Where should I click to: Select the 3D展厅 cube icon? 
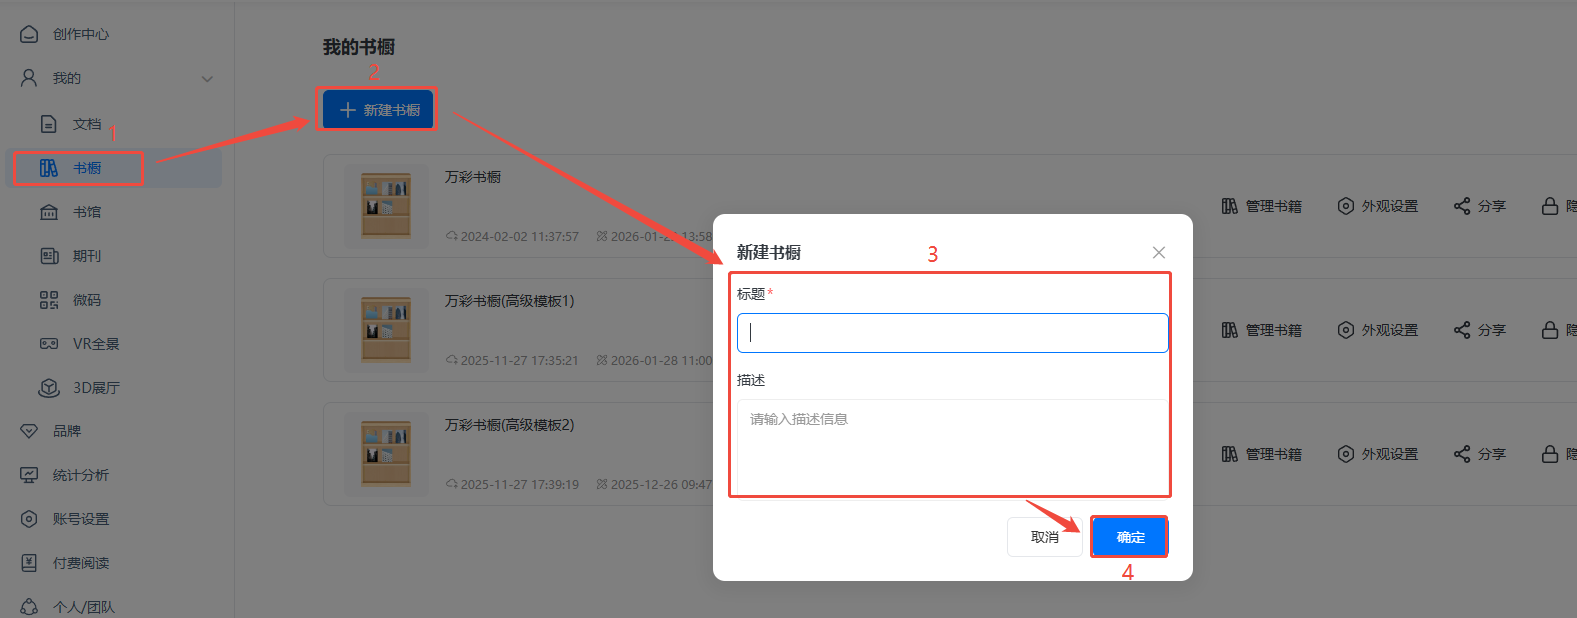click(48, 388)
